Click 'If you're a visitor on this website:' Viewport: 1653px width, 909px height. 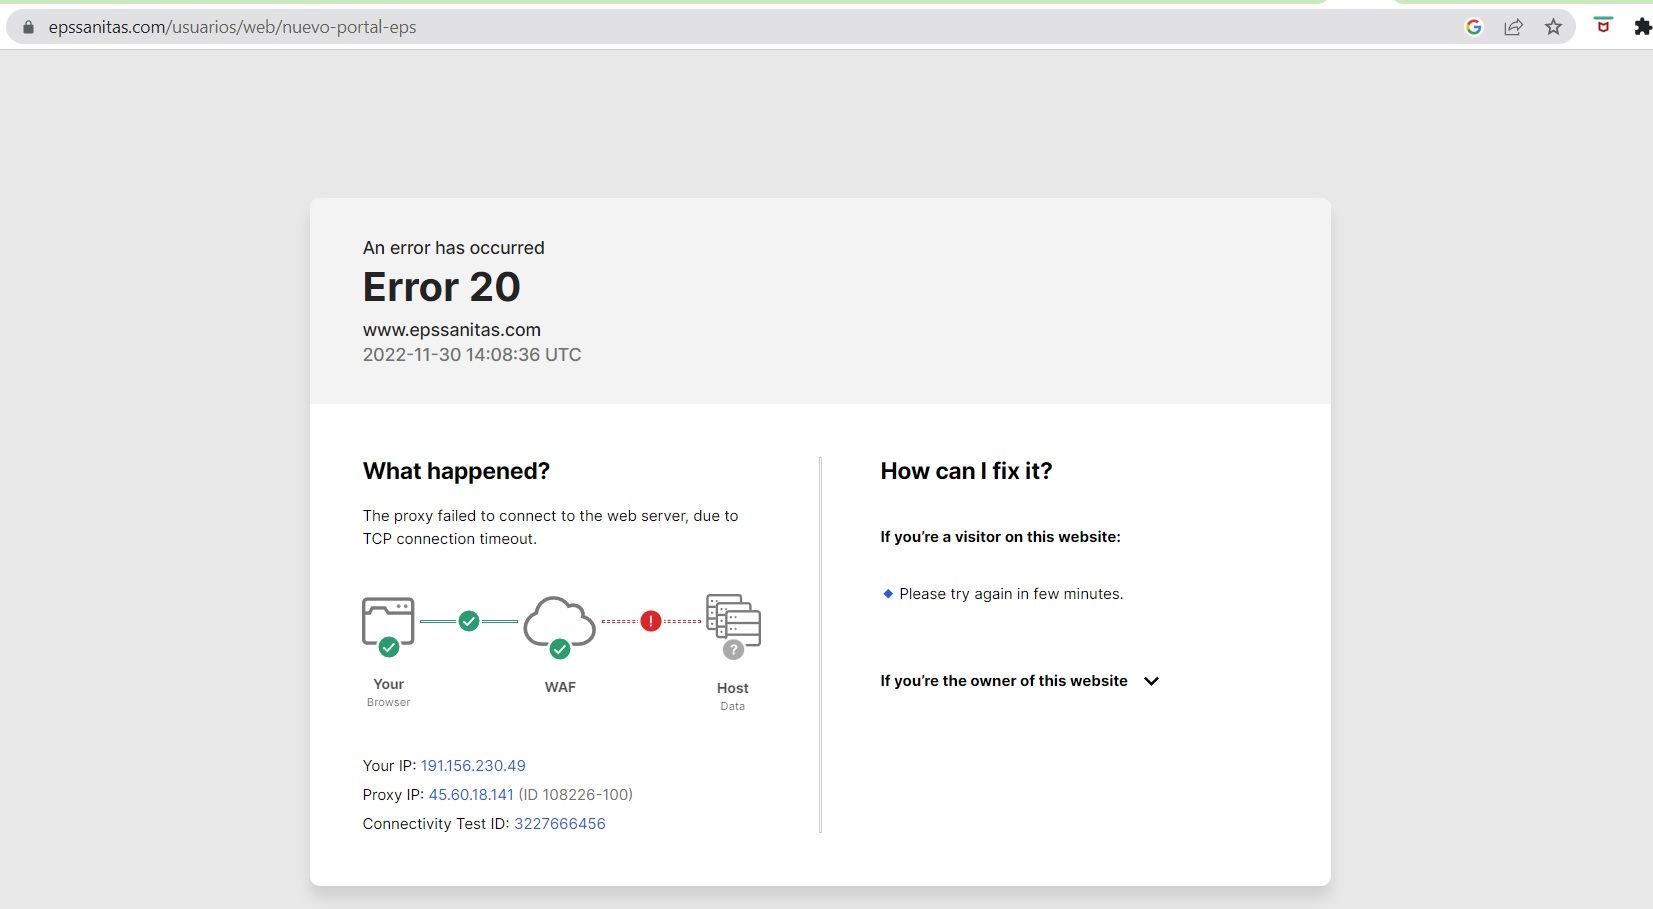pos(1000,537)
